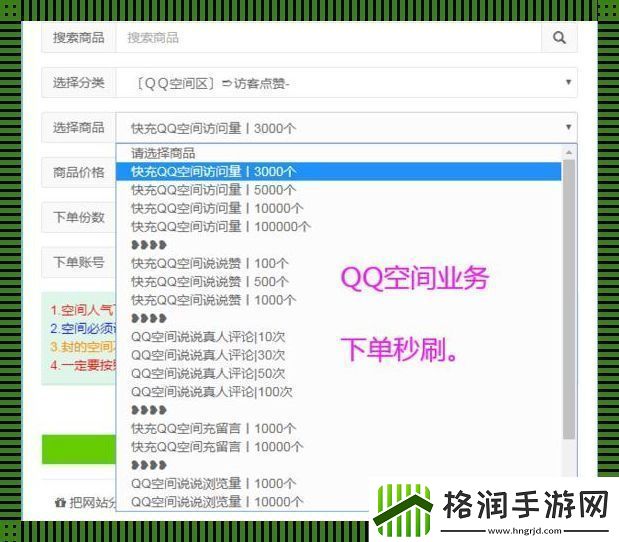Open the 选择分类 category dropdown
This screenshot has height=542, width=619.
[x=346, y=83]
